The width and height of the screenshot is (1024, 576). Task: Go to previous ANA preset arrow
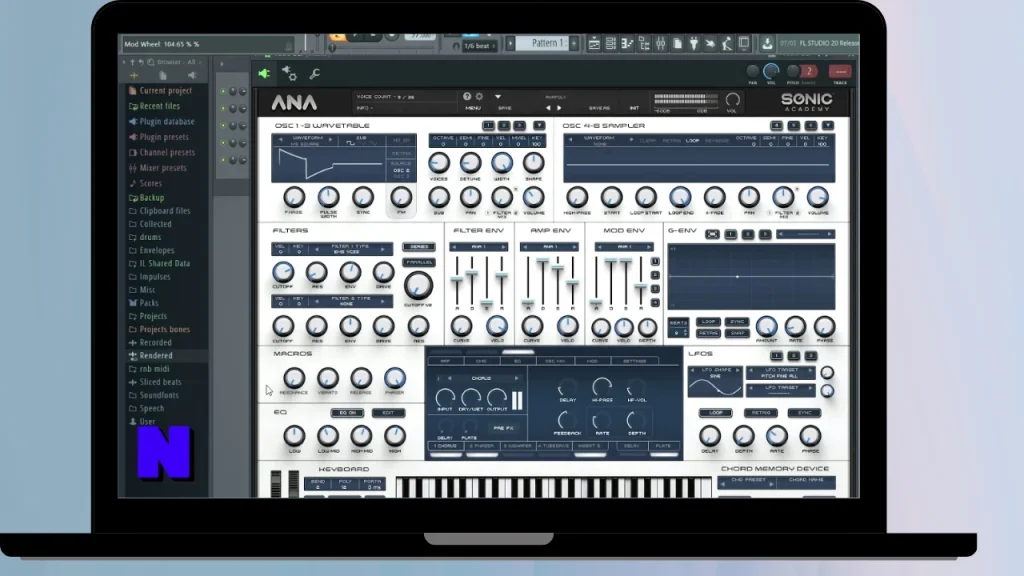click(548, 108)
